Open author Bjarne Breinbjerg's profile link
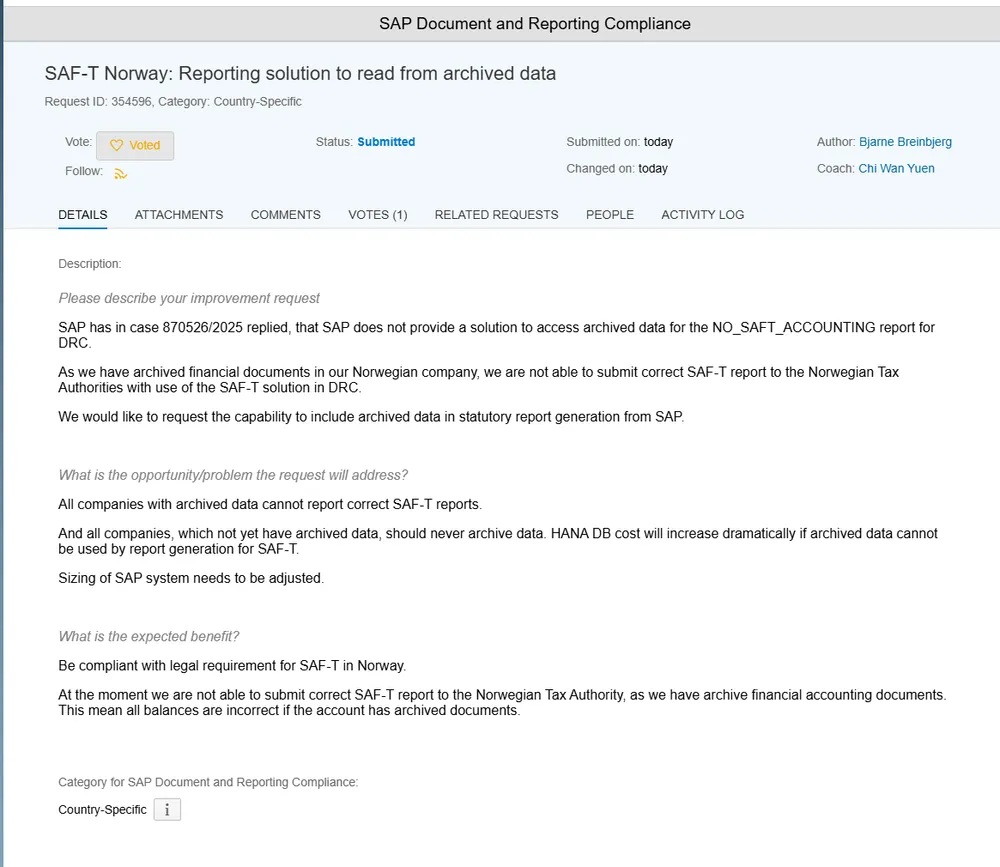The image size is (1000, 867). (x=905, y=142)
